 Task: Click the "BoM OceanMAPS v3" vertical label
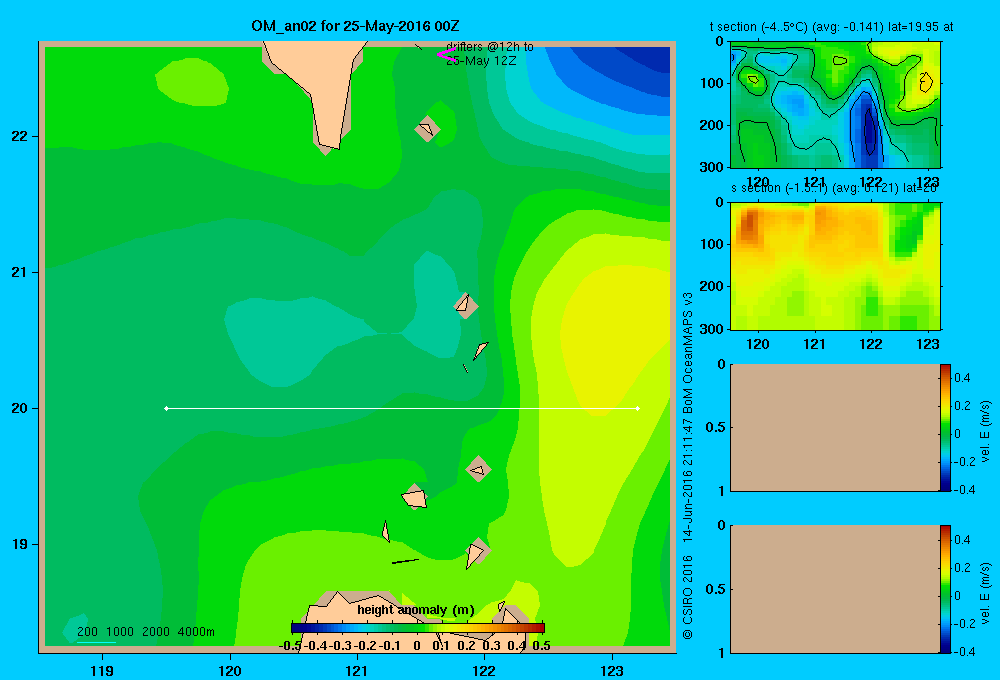click(x=688, y=352)
